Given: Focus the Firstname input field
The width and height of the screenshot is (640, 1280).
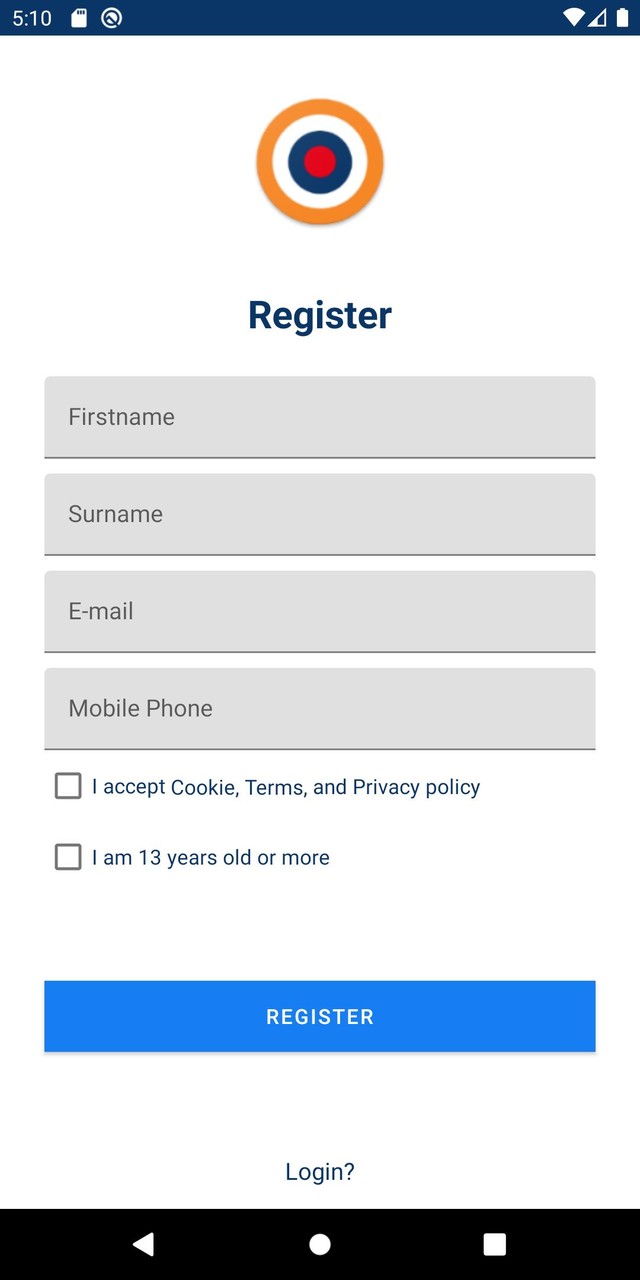Looking at the screenshot, I should (x=320, y=417).
